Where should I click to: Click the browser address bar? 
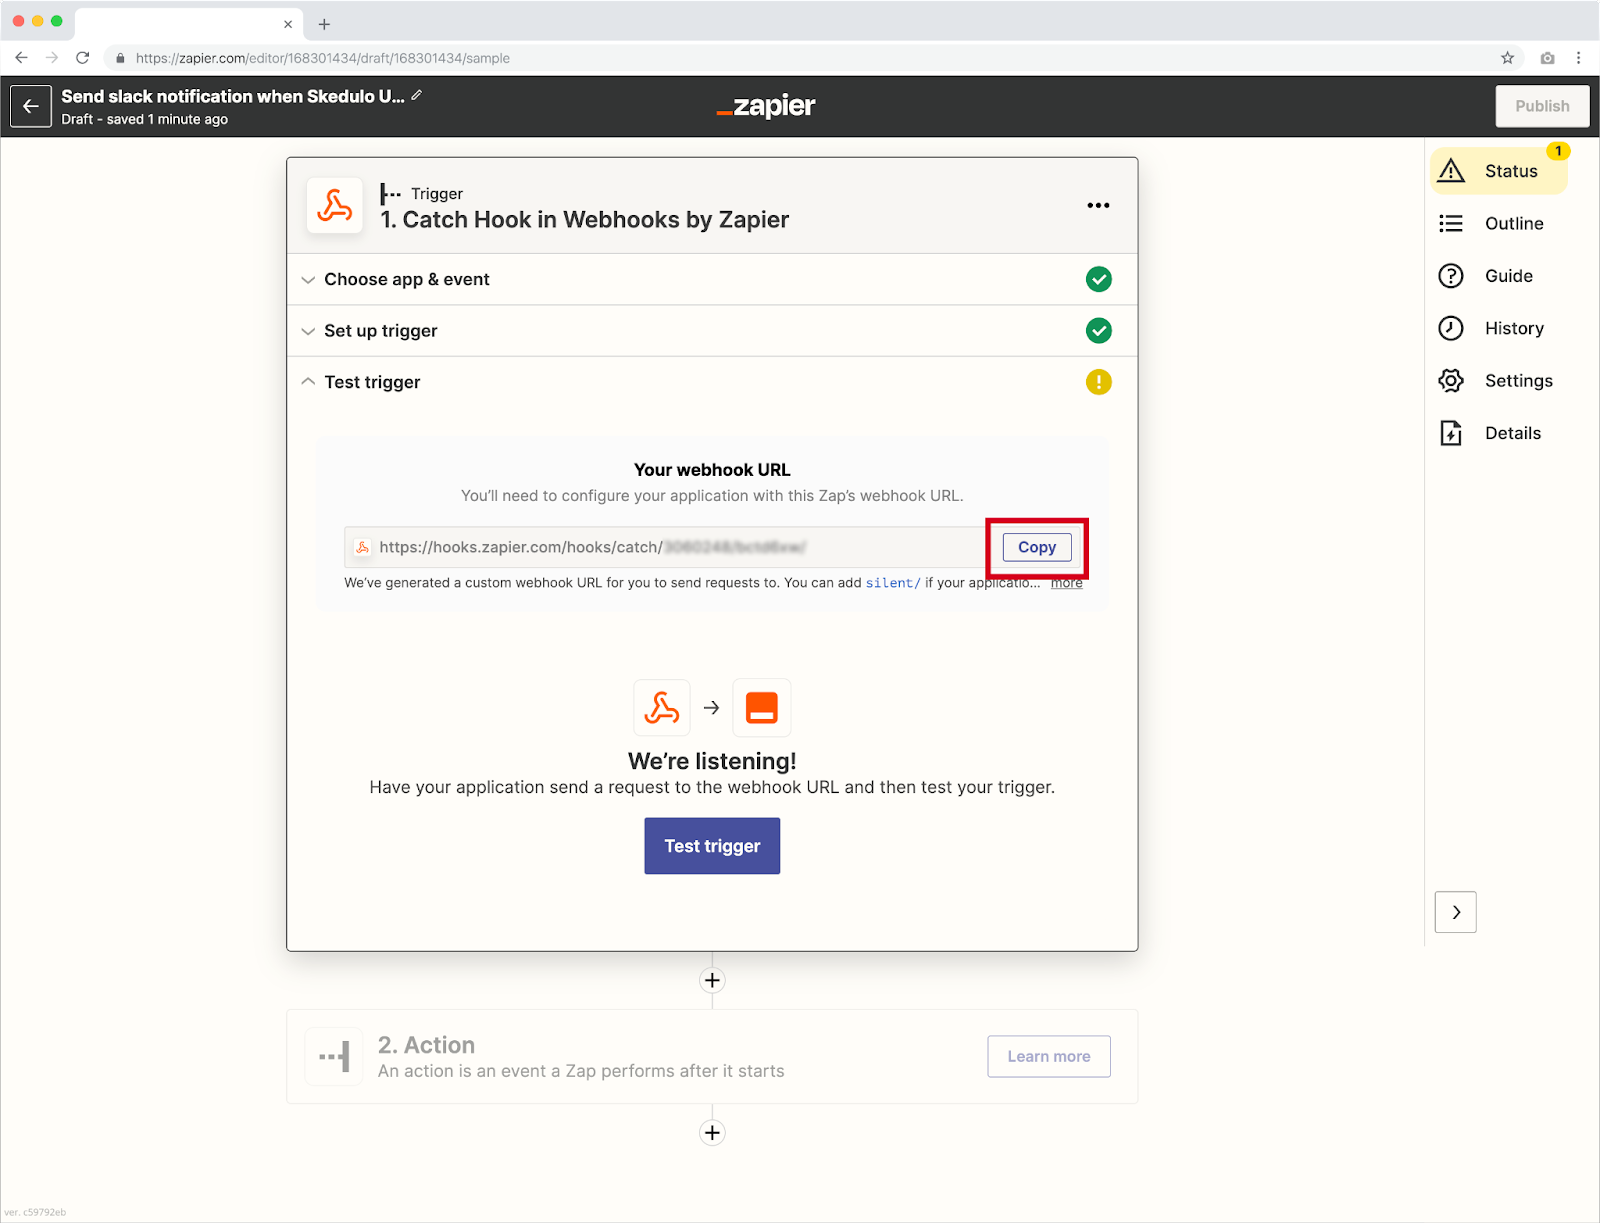(x=810, y=58)
